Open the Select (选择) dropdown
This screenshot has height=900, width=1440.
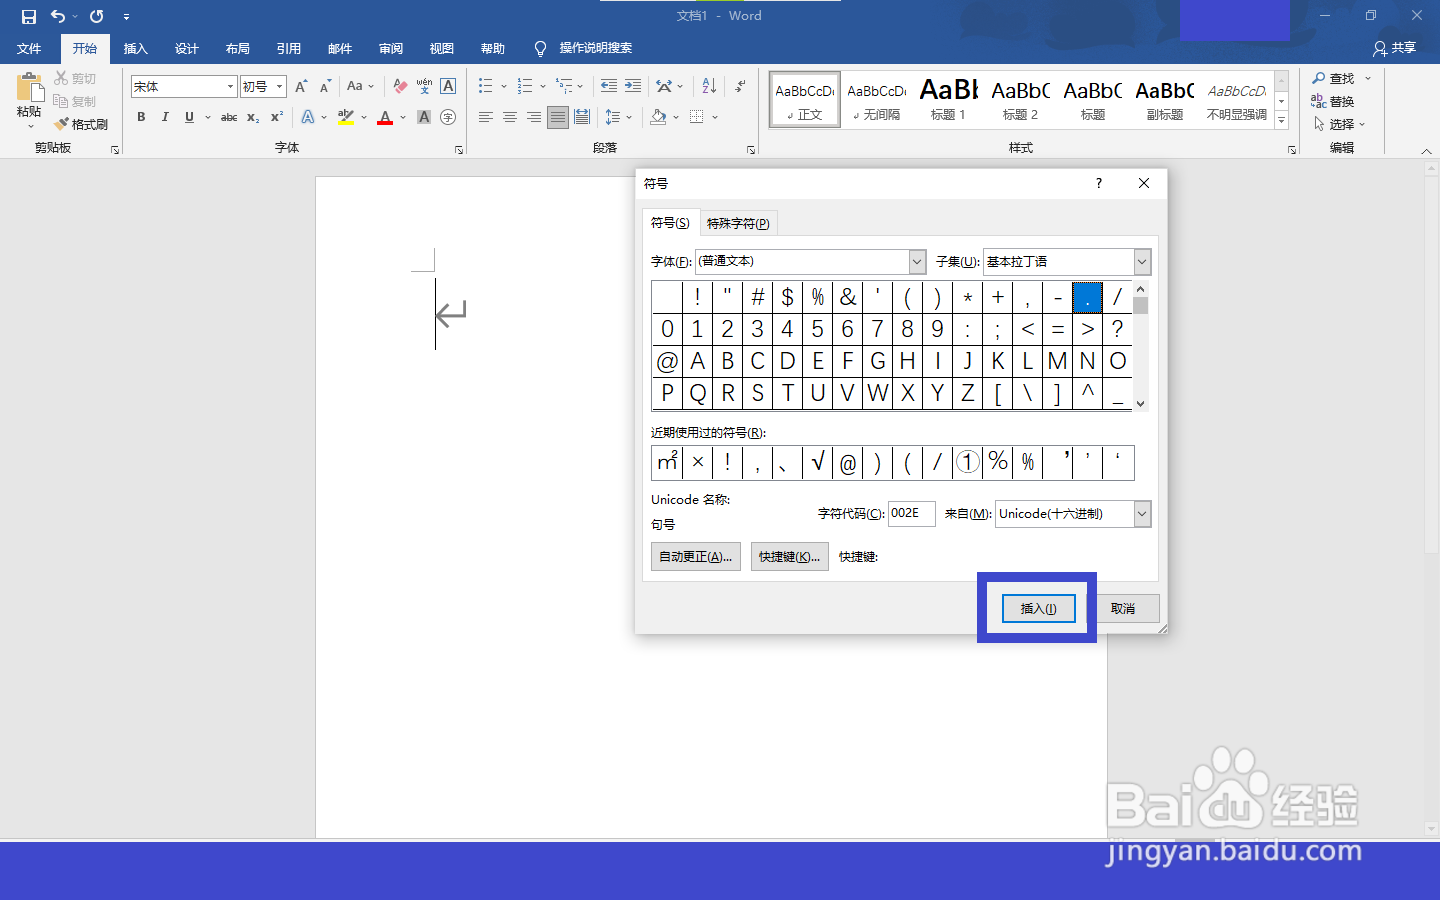point(1339,124)
